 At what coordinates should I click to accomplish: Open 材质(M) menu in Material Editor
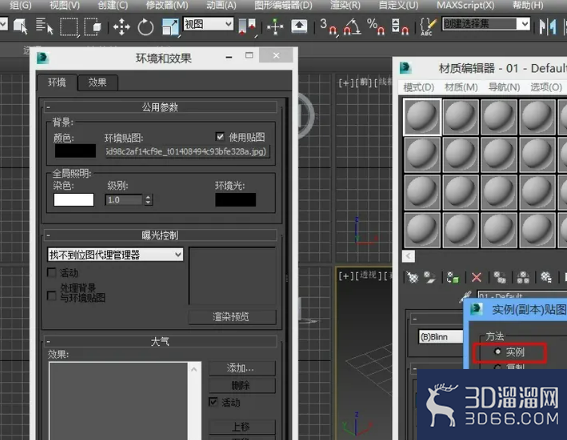click(x=461, y=87)
